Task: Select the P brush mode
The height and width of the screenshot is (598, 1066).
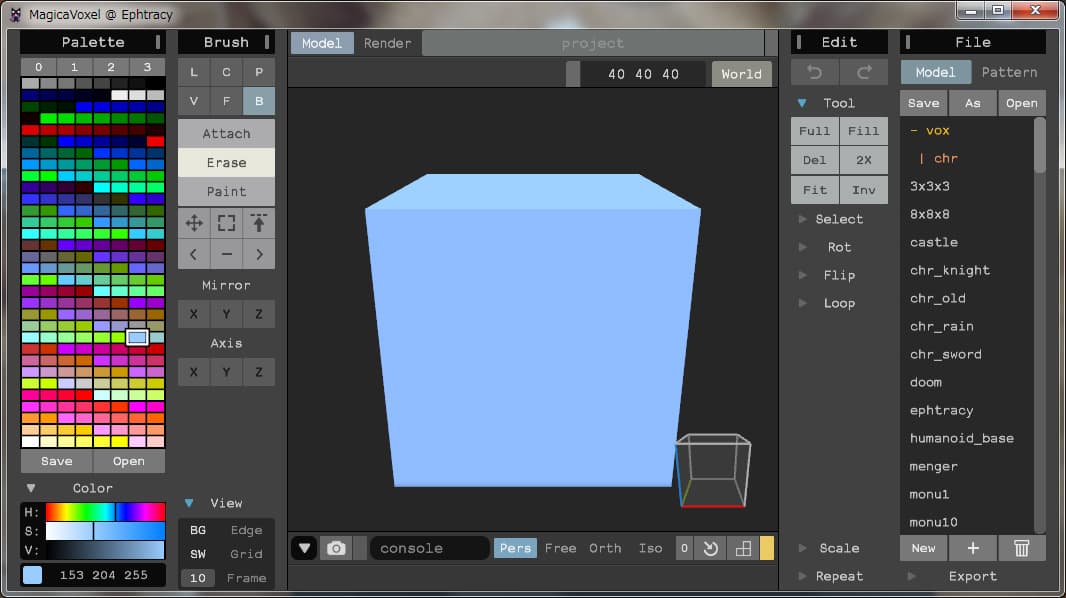Action: click(x=258, y=72)
